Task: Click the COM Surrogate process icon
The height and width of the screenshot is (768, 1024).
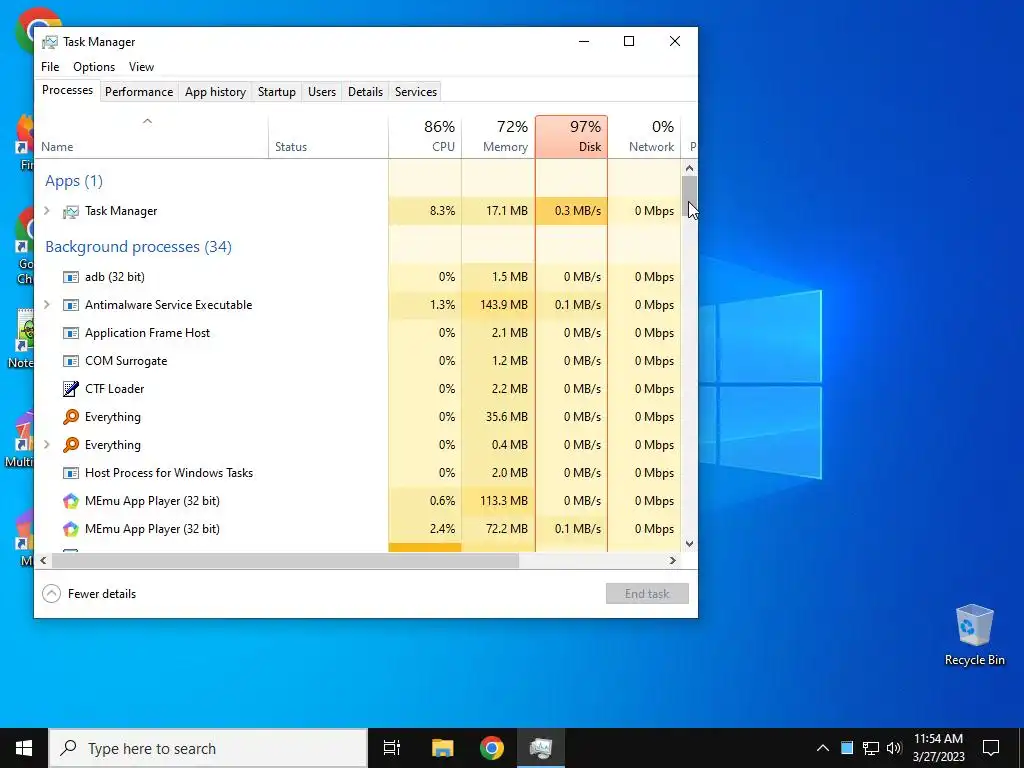Action: pyautogui.click(x=71, y=361)
